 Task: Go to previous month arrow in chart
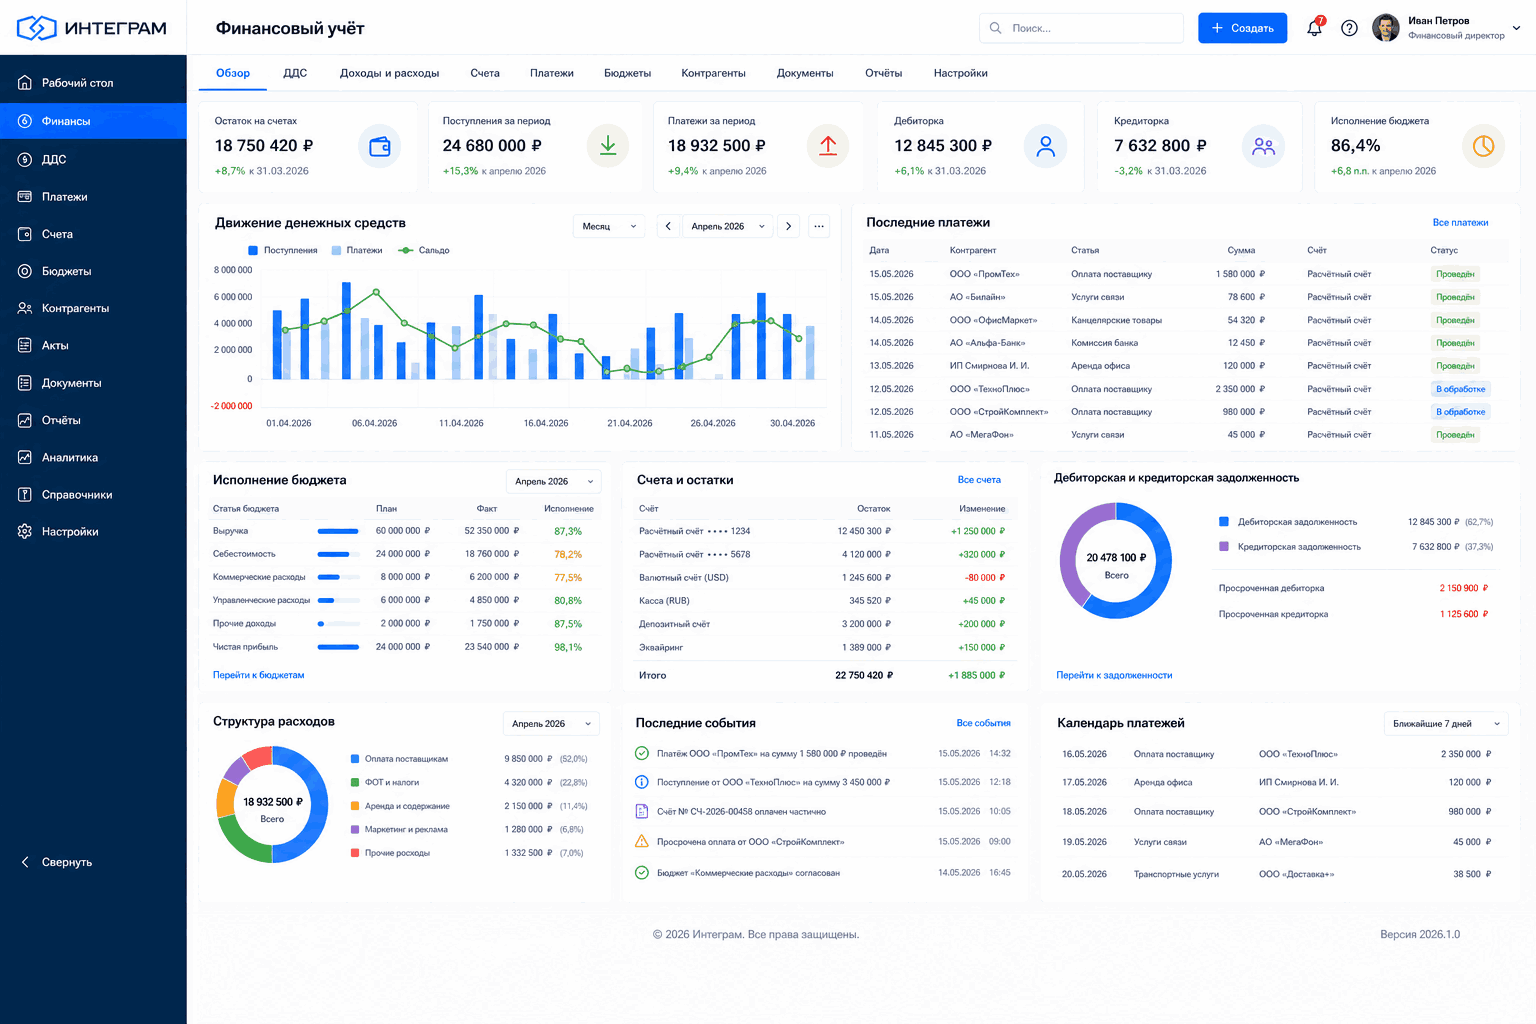668,226
